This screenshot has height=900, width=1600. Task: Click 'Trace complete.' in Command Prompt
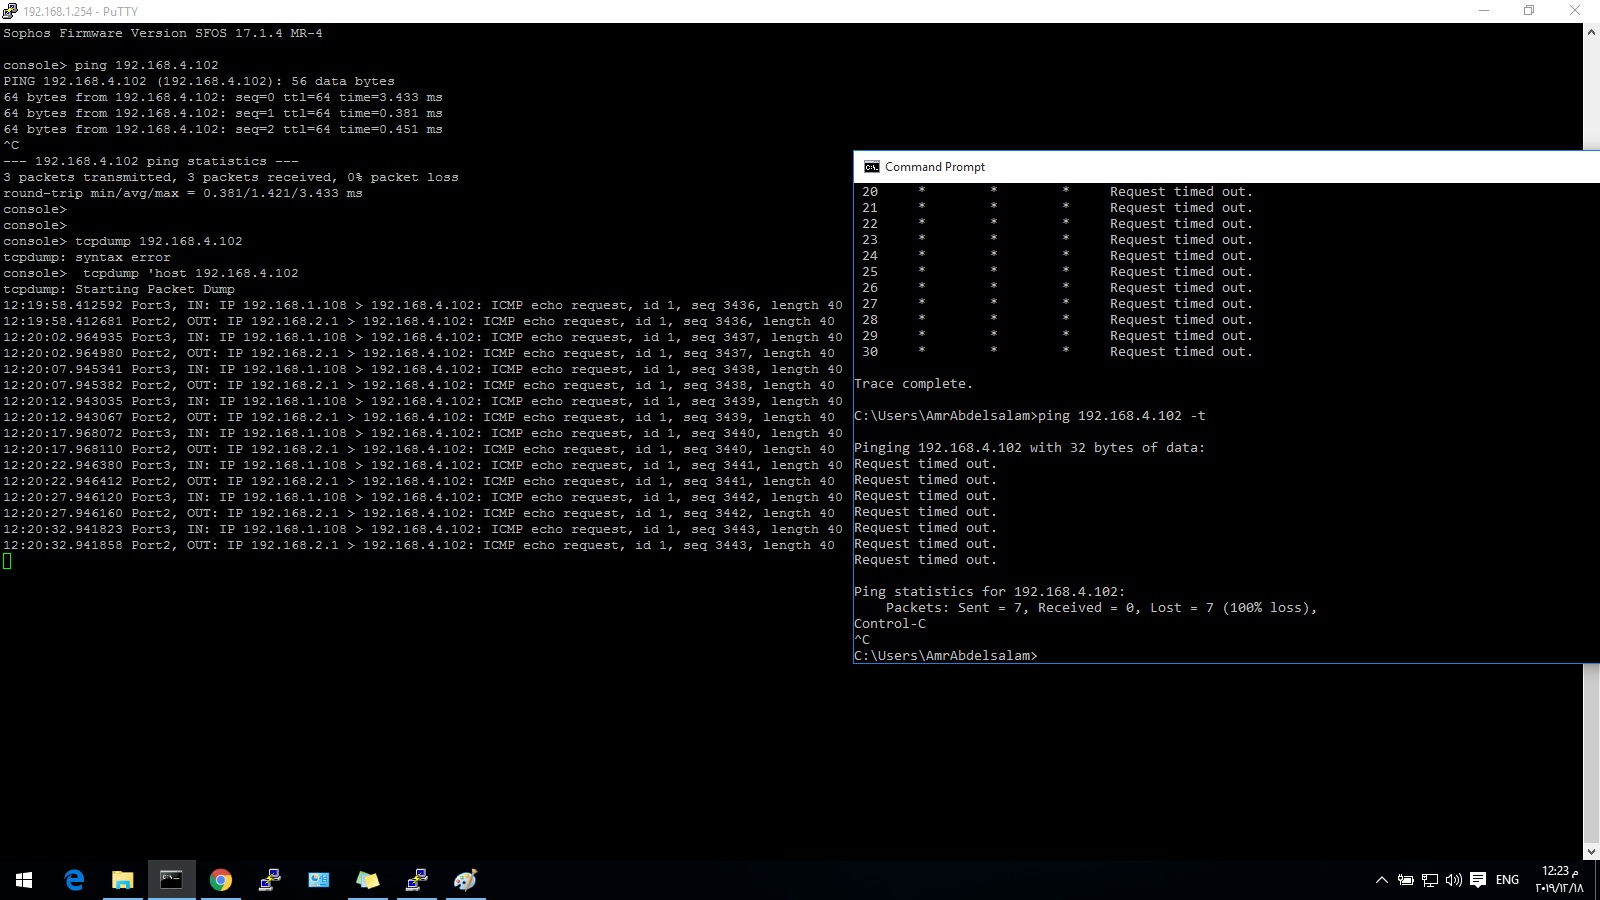pos(913,384)
